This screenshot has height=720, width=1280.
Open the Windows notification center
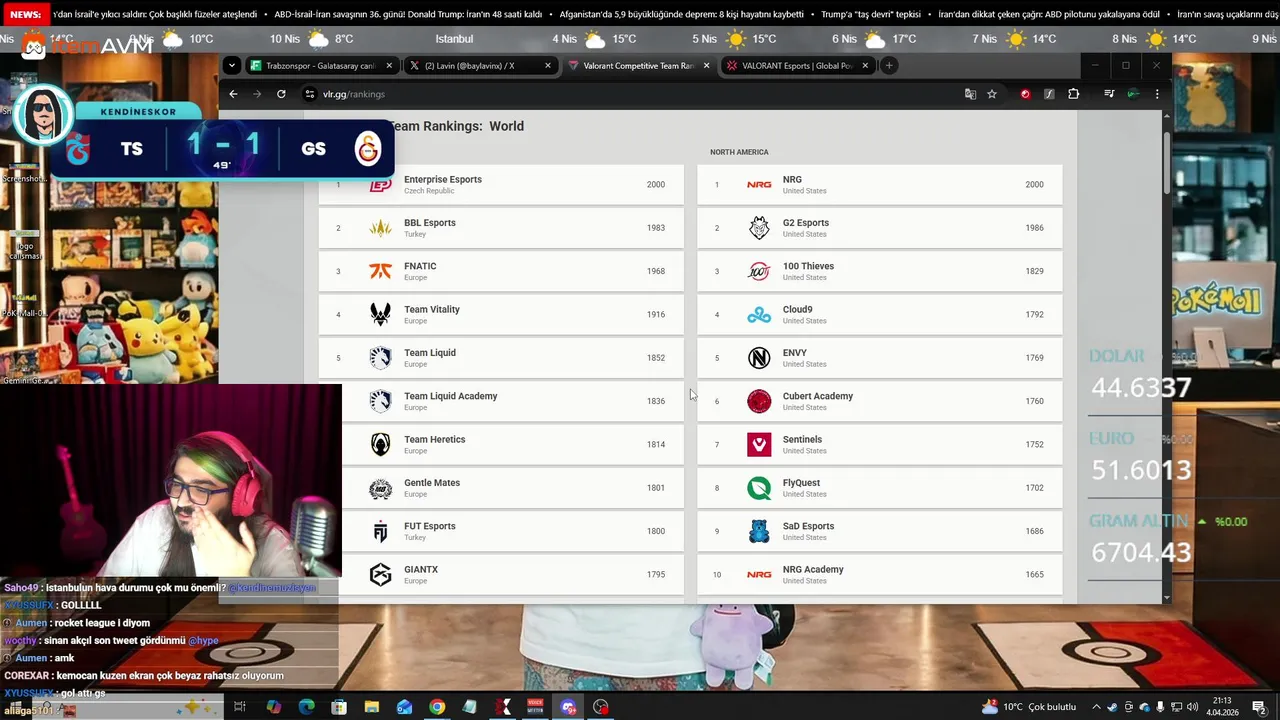(x=1259, y=707)
